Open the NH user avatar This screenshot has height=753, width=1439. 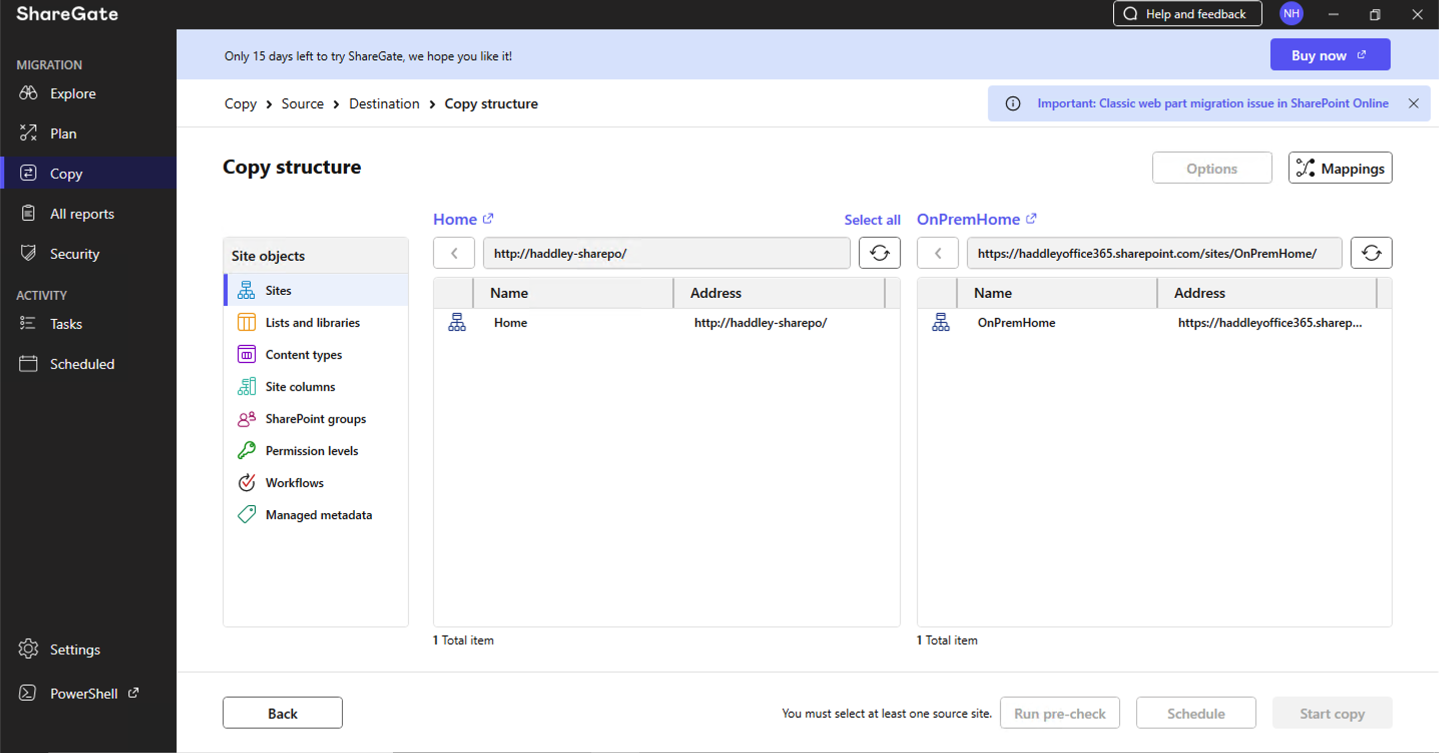tap(1291, 14)
